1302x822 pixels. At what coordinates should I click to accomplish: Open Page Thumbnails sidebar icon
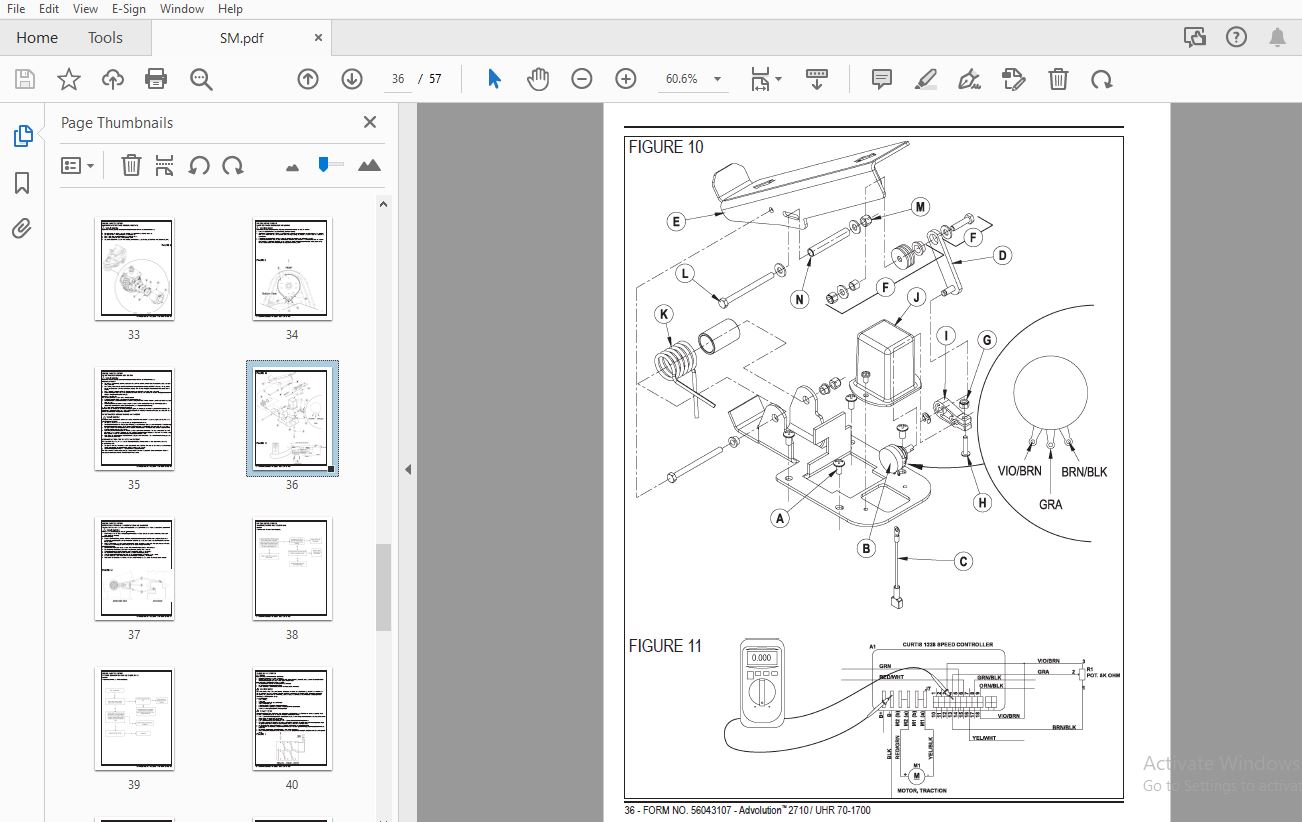coord(22,136)
